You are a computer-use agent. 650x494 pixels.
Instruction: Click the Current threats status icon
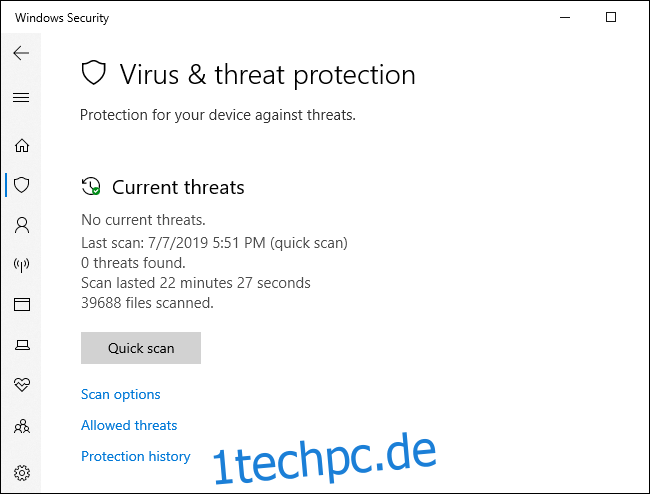pyautogui.click(x=91, y=186)
